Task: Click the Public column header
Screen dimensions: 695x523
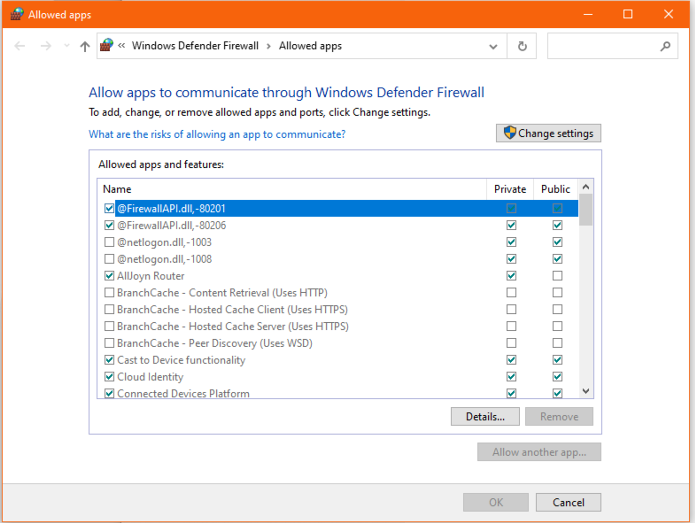Action: point(555,189)
